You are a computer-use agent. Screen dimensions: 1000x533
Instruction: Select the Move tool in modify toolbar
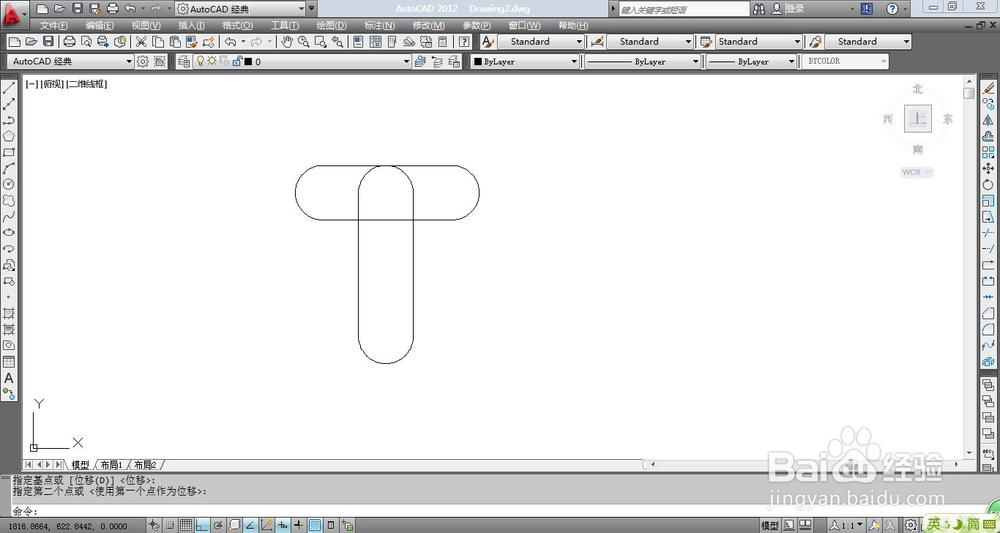click(988, 168)
